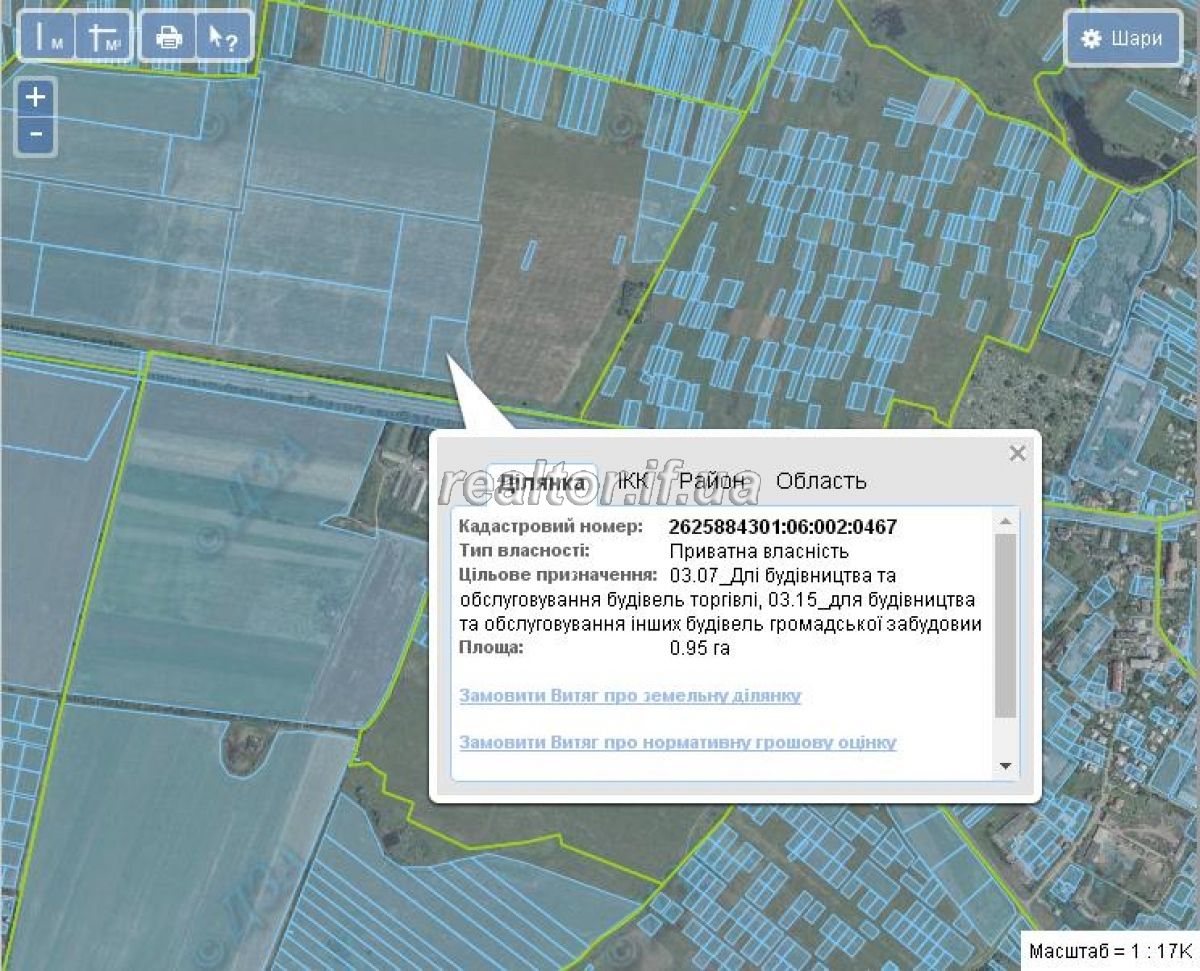Open the Район tab
The image size is (1200, 971).
point(712,481)
